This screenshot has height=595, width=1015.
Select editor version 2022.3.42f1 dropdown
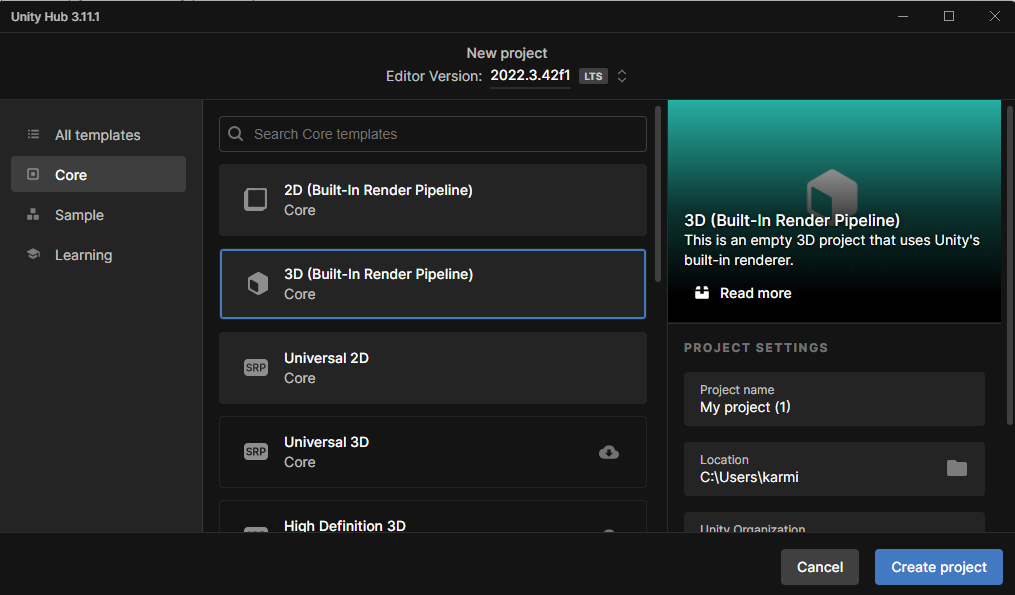click(x=530, y=76)
